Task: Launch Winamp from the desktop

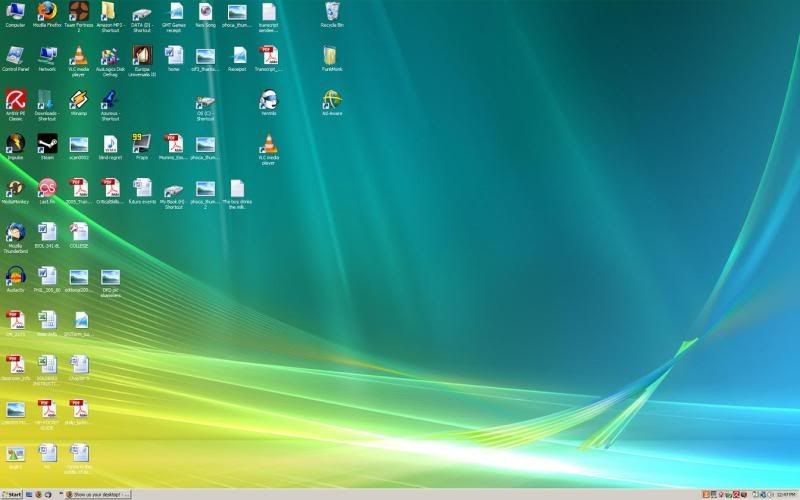Action: [79, 102]
